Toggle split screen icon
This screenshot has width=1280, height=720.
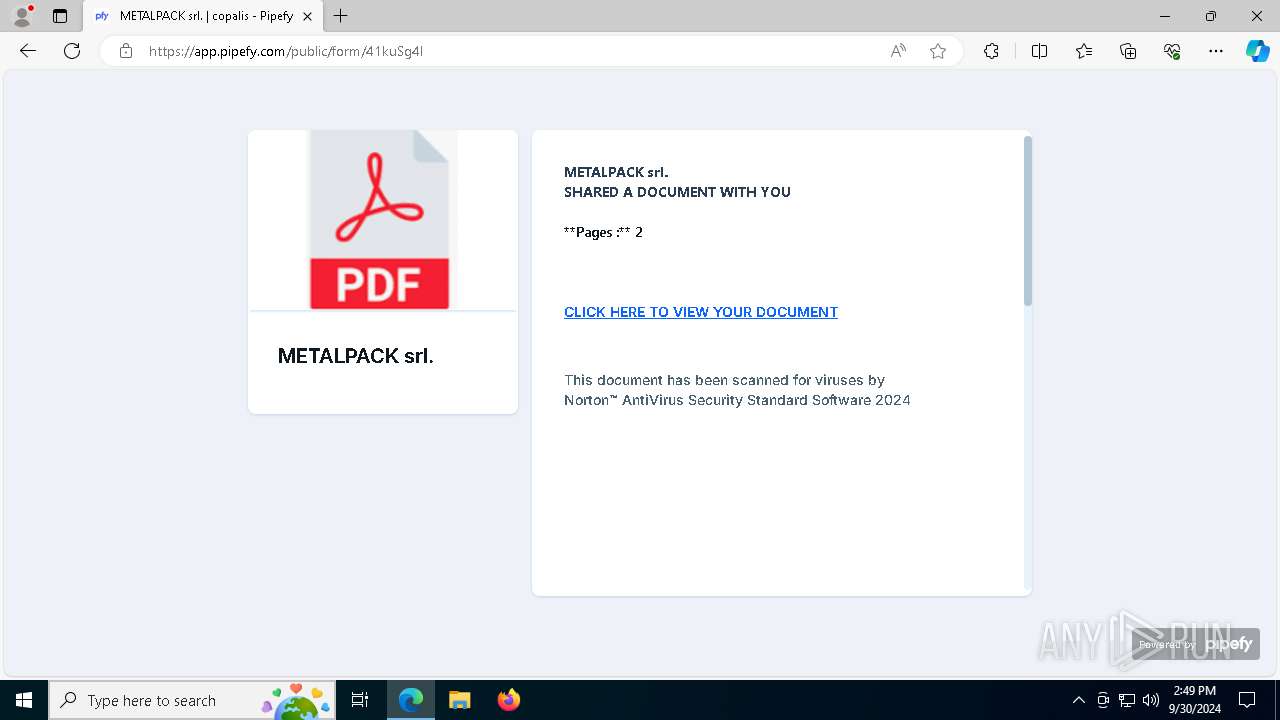(x=1039, y=51)
